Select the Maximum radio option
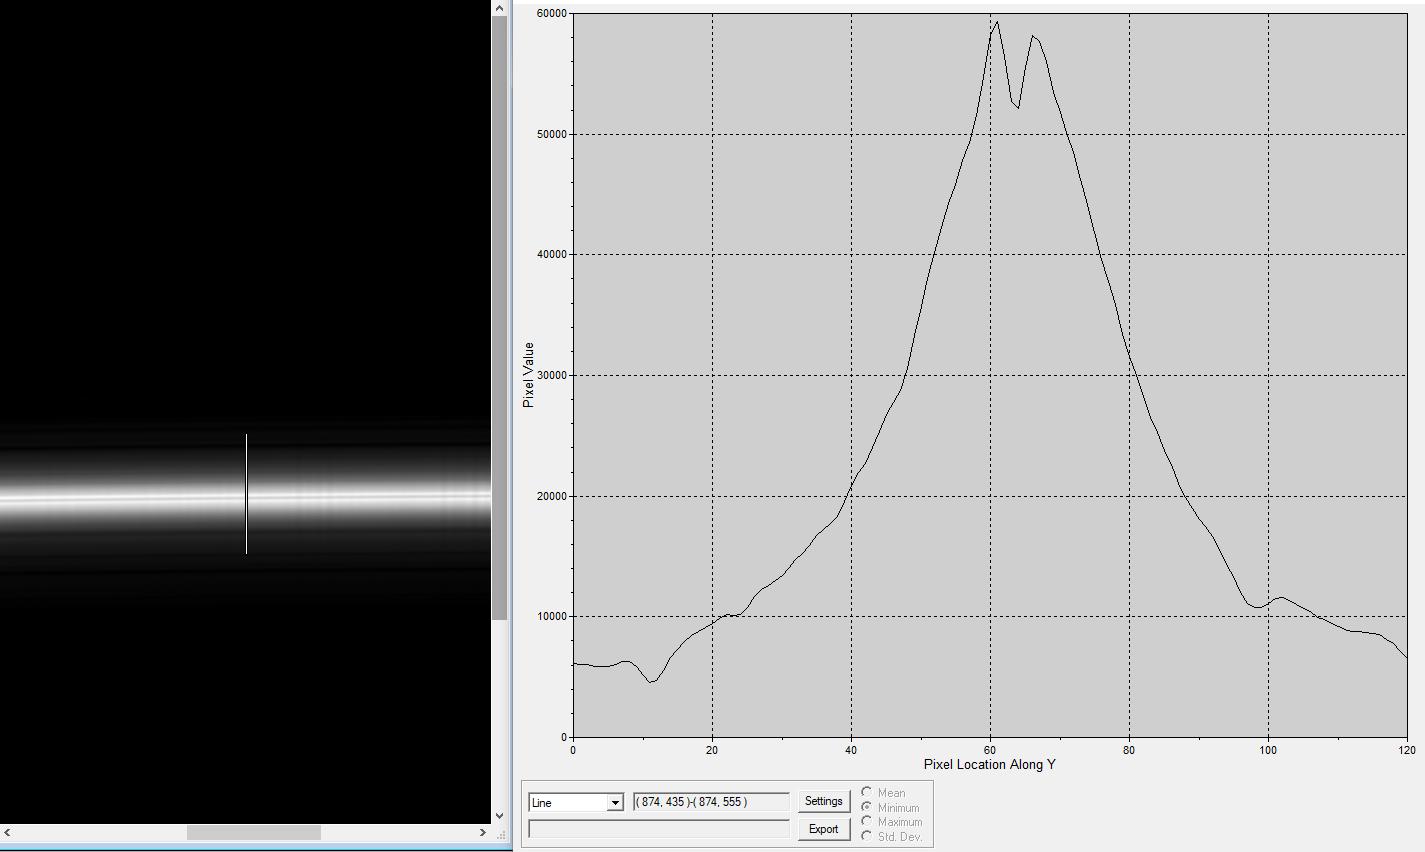 pos(867,821)
